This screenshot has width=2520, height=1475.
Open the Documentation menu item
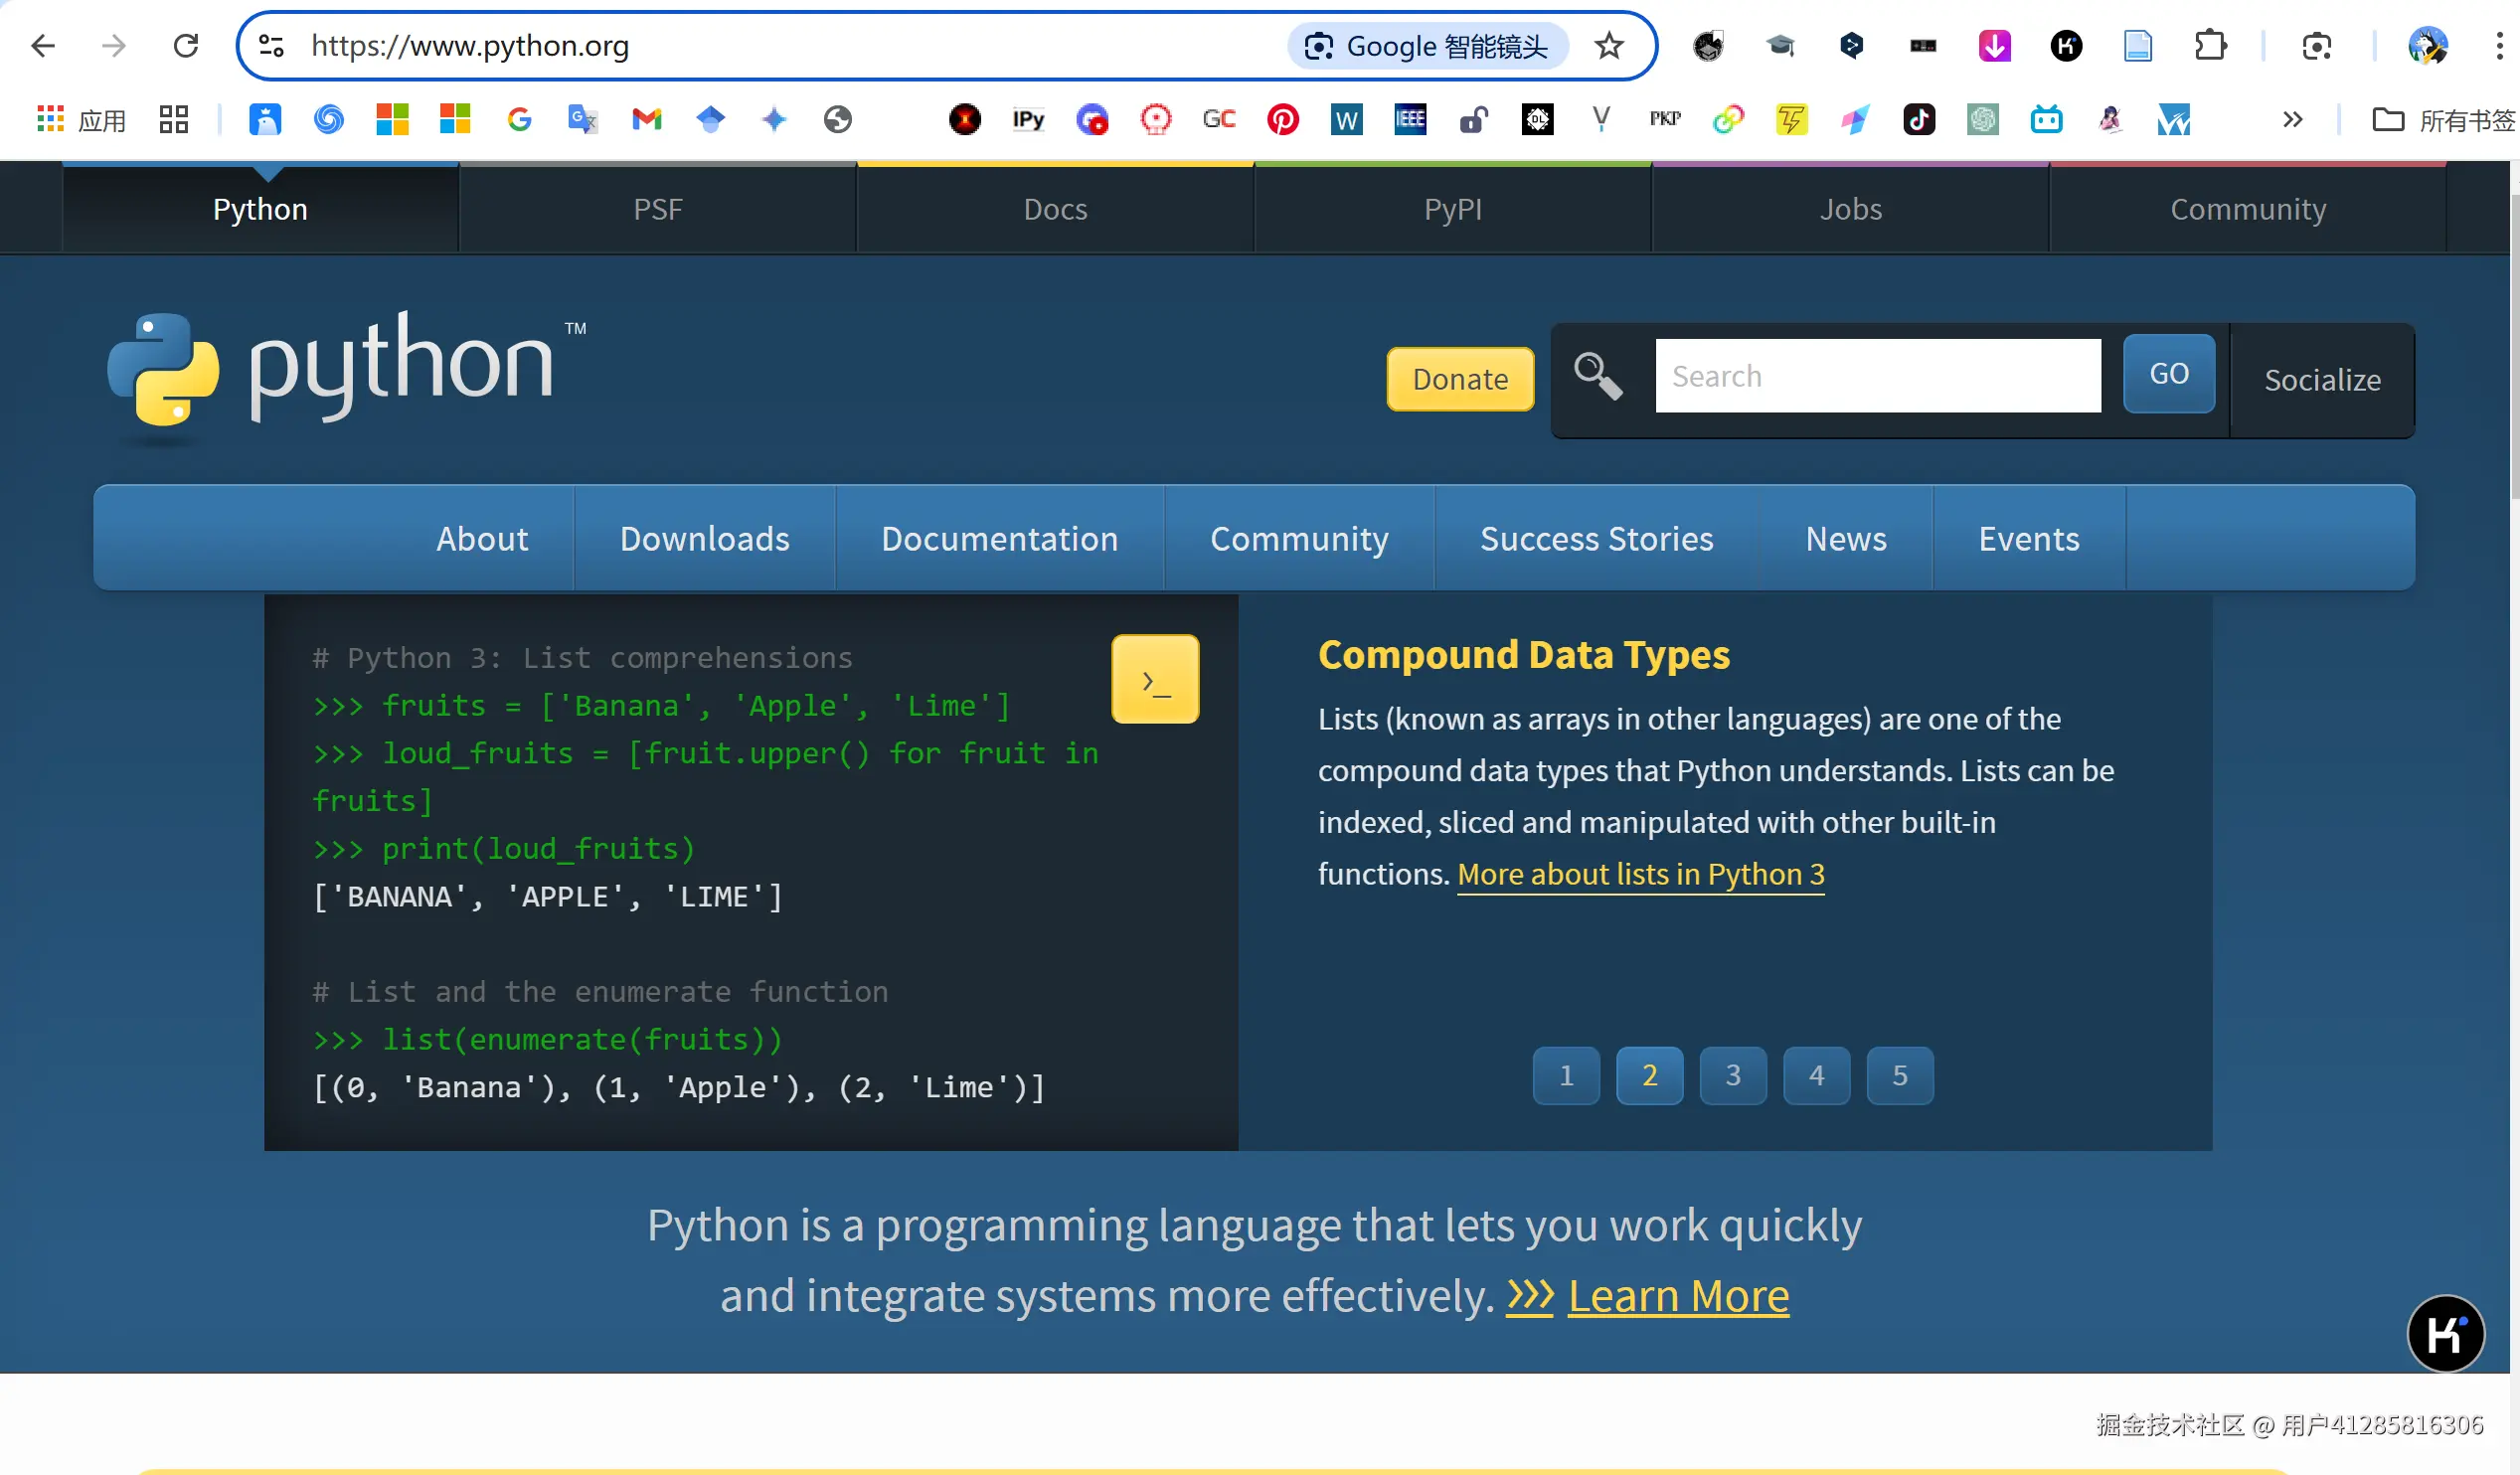999,539
